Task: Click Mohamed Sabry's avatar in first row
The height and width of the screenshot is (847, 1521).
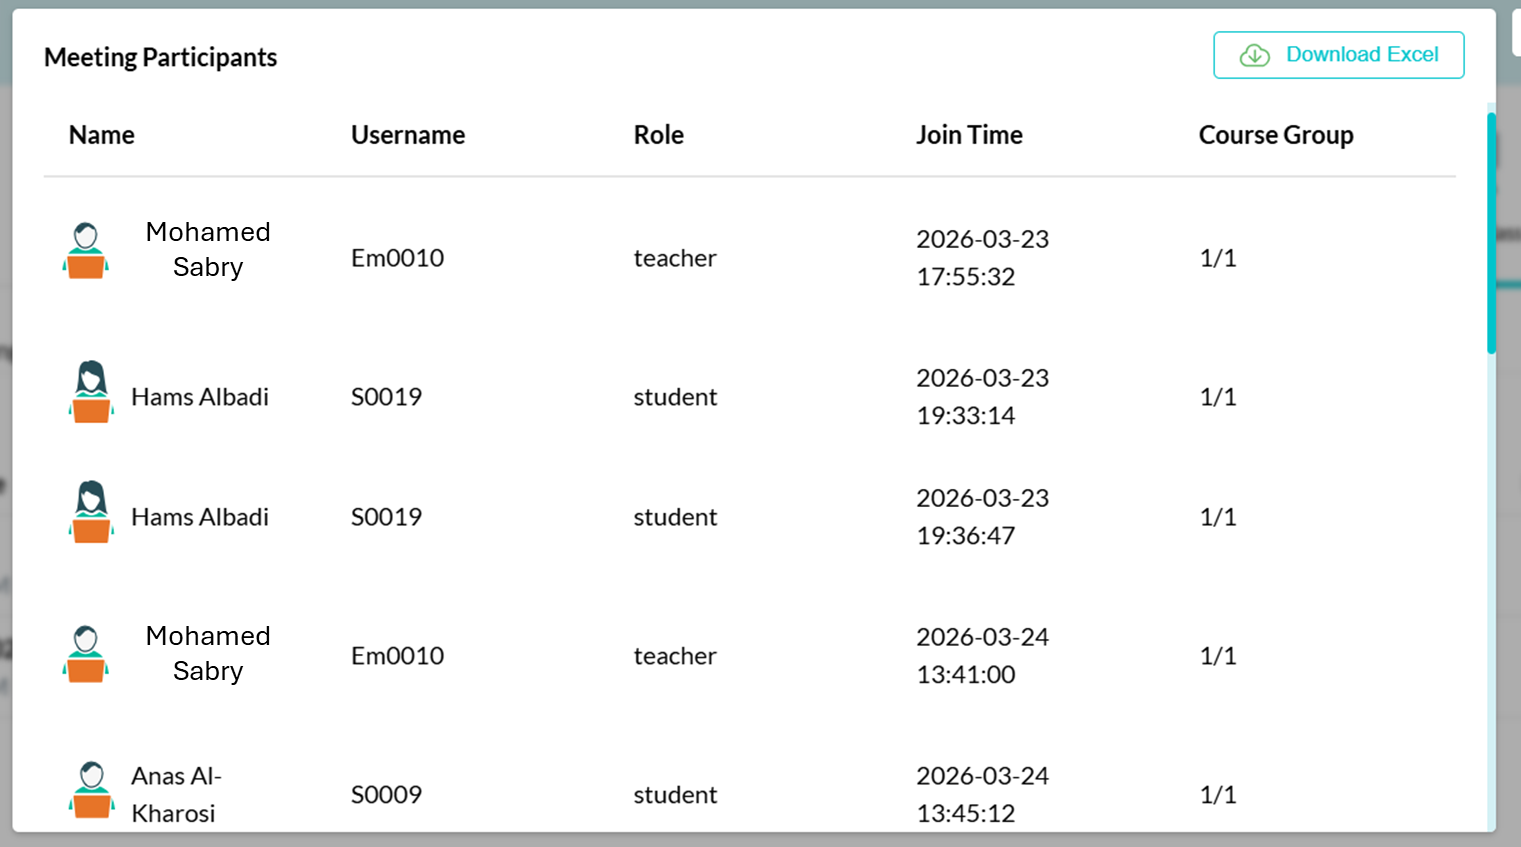Action: (x=86, y=250)
